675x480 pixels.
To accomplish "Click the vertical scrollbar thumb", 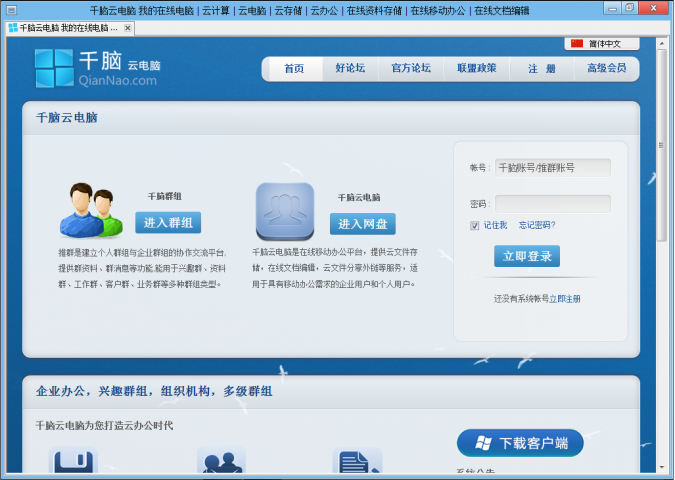I will (x=662, y=146).
